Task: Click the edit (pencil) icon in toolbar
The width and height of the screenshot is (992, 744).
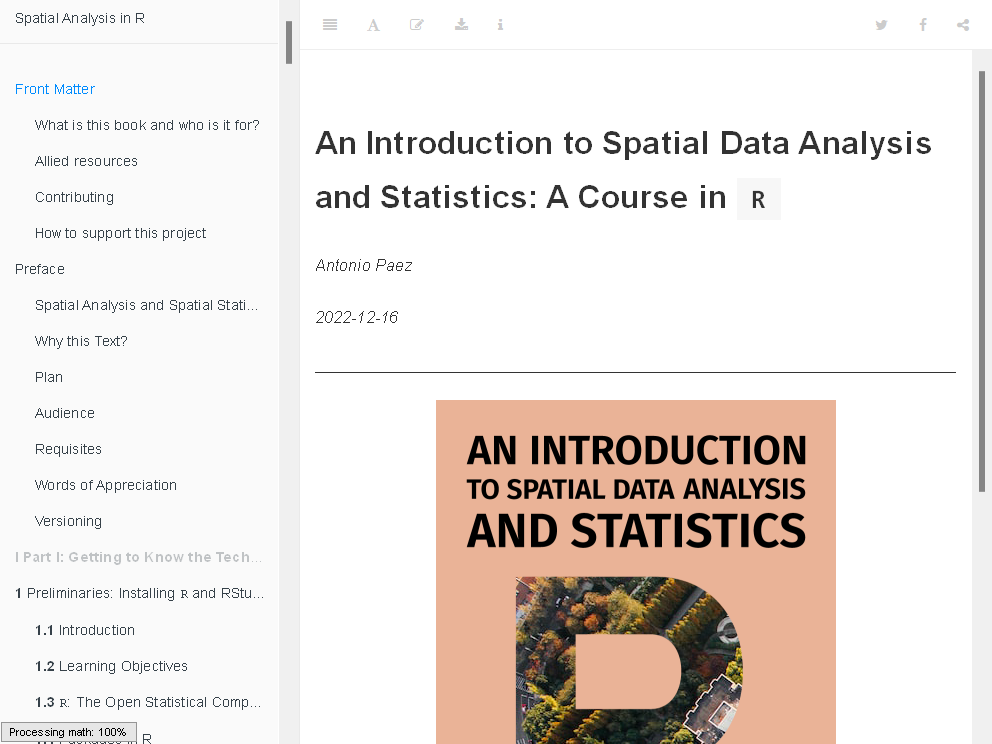Action: point(417,24)
